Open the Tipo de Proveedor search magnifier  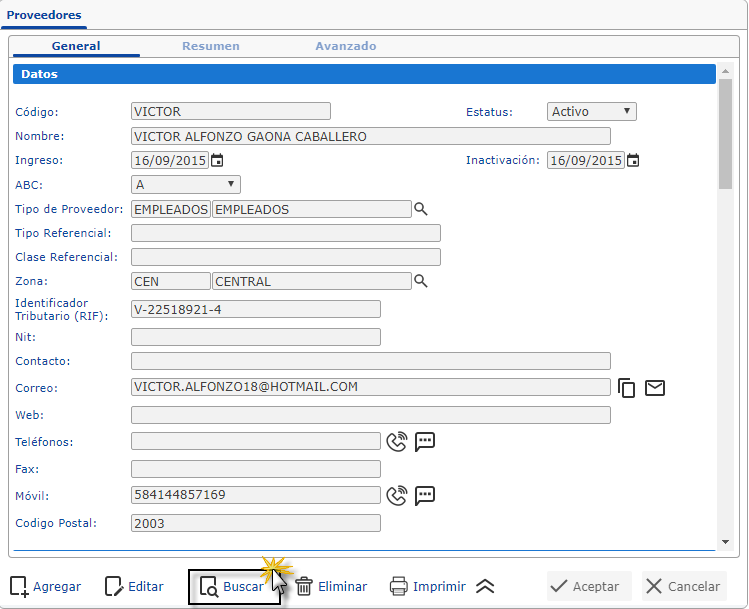[421, 209]
